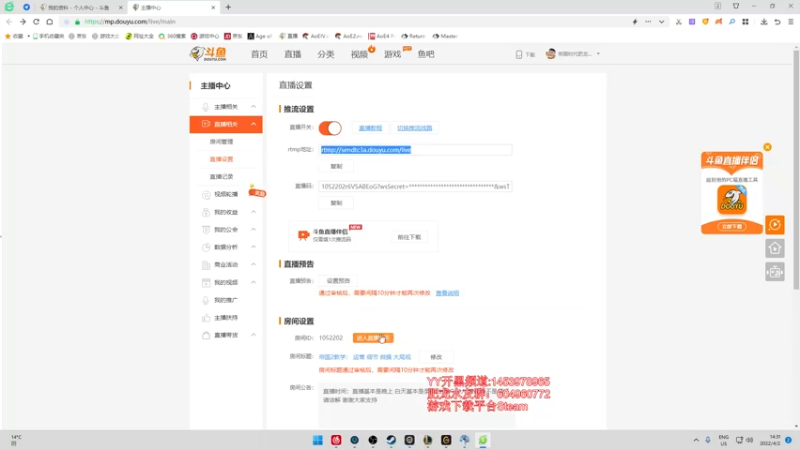The height and width of the screenshot is (450, 800).
Task: Click the microphone icon beside 主播相关
Action: (x=206, y=107)
